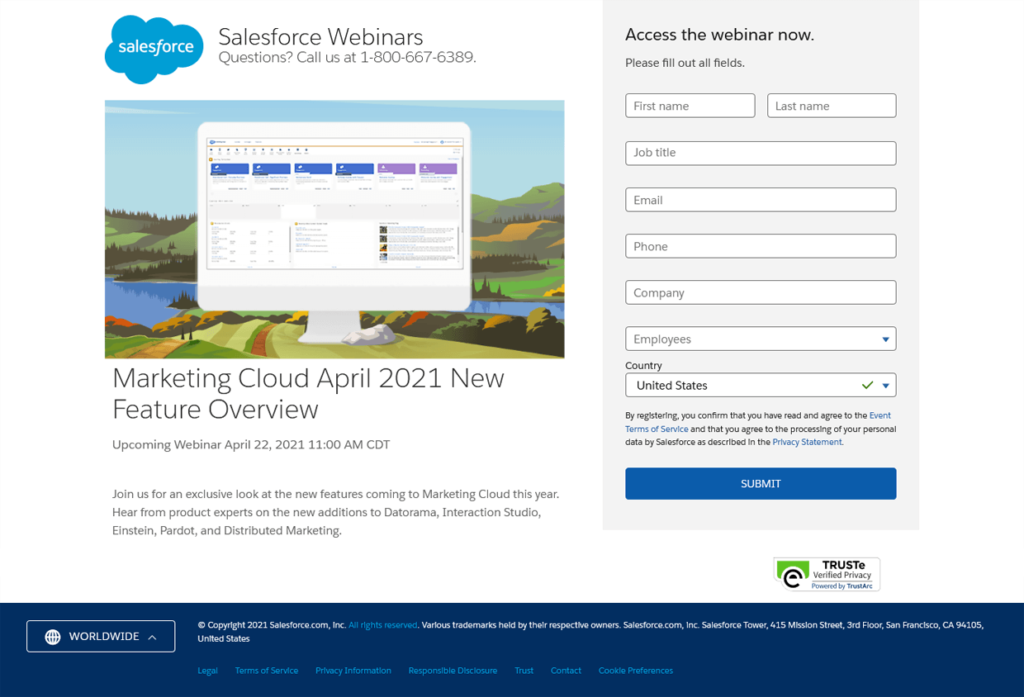The image size is (1024, 697).
Task: Click the Upcoming Webinar April 22 date text
Action: [251, 445]
